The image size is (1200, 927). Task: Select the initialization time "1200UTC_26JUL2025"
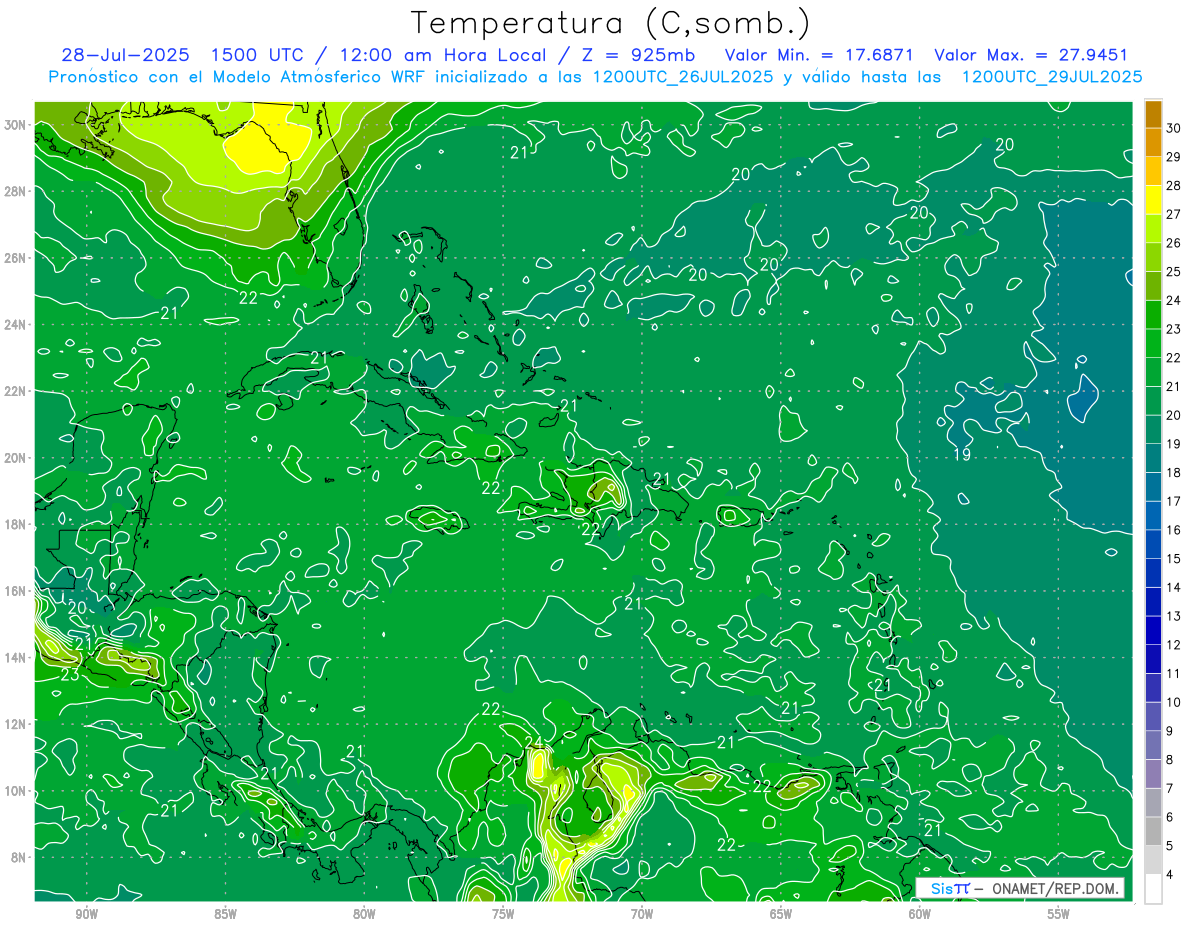[x=683, y=76]
